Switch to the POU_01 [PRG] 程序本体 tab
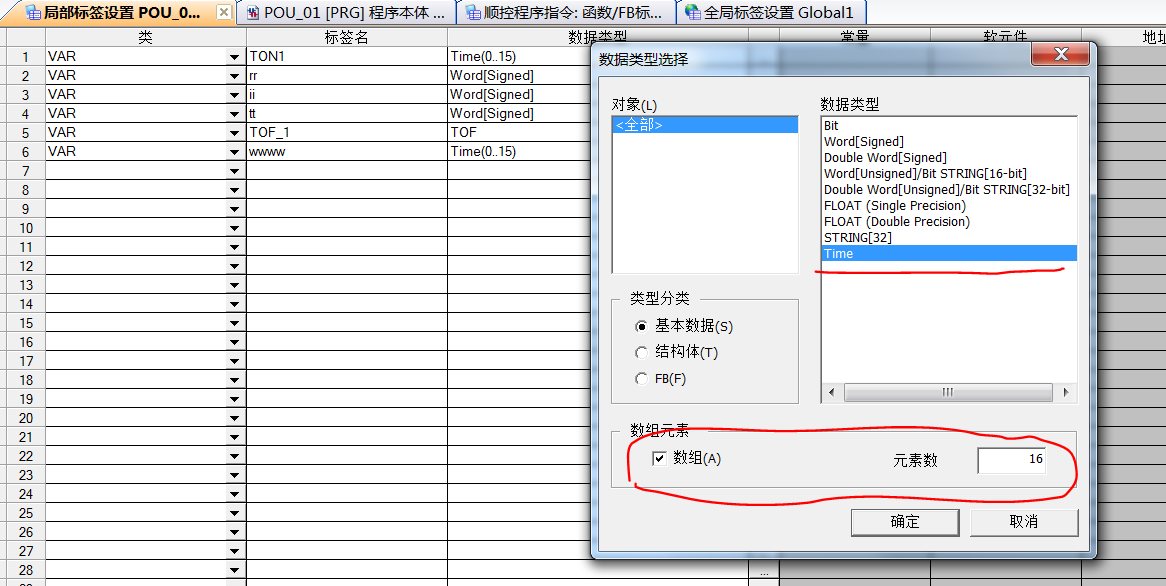 click(344, 13)
